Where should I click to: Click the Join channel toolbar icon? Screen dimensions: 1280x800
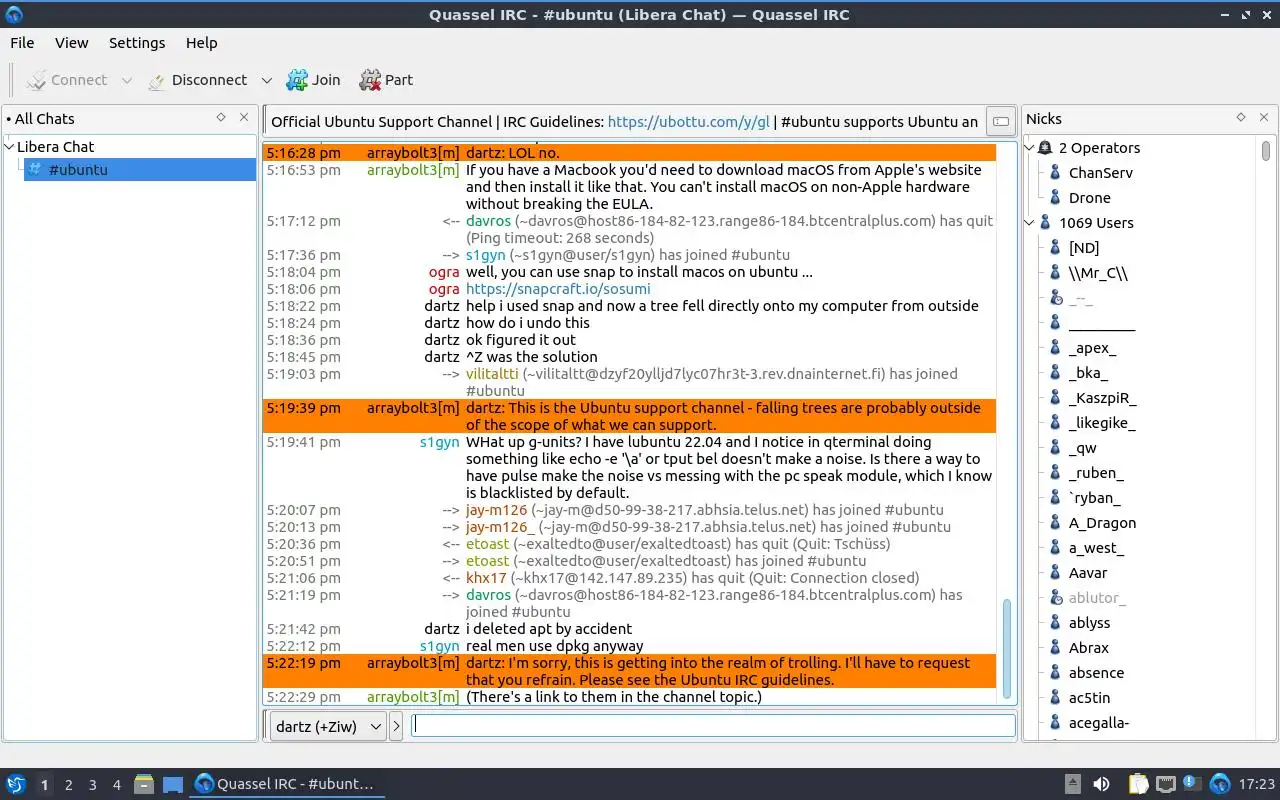(297, 80)
